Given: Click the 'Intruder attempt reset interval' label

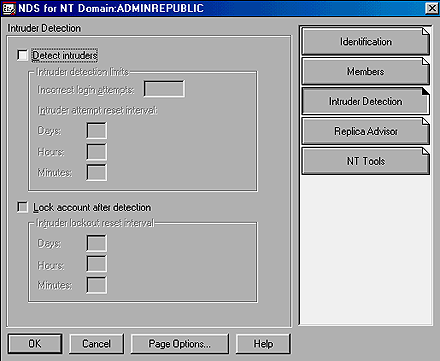Looking at the screenshot, I should pos(97,110).
